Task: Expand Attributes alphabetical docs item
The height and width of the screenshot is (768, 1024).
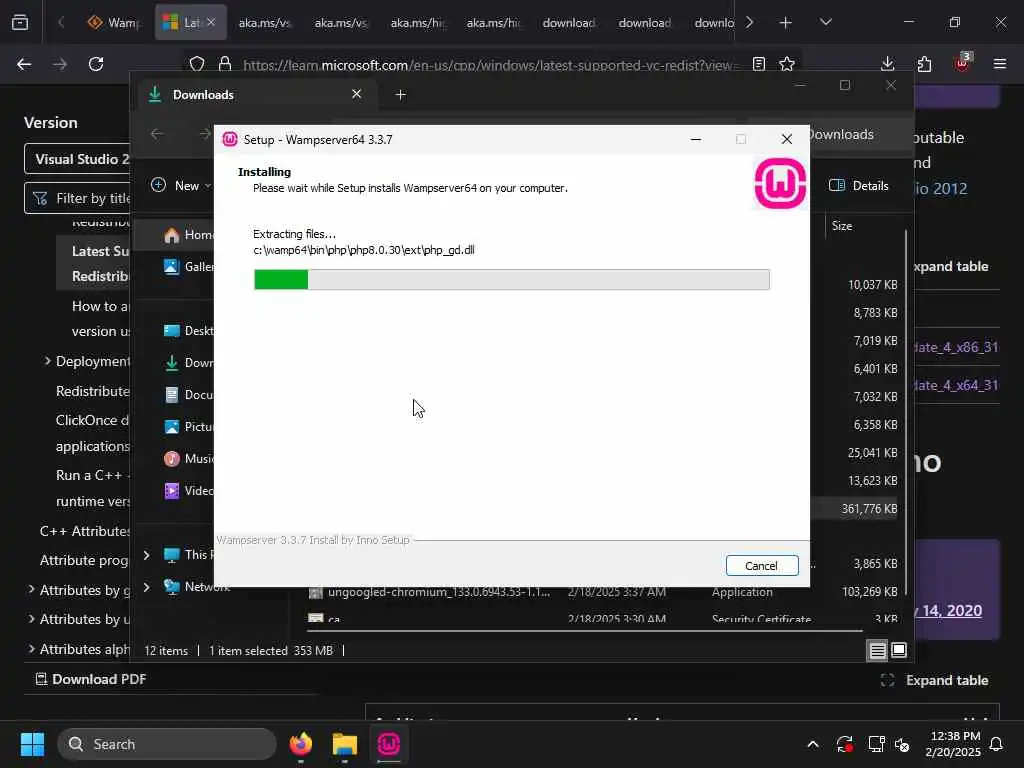Action: [31, 649]
